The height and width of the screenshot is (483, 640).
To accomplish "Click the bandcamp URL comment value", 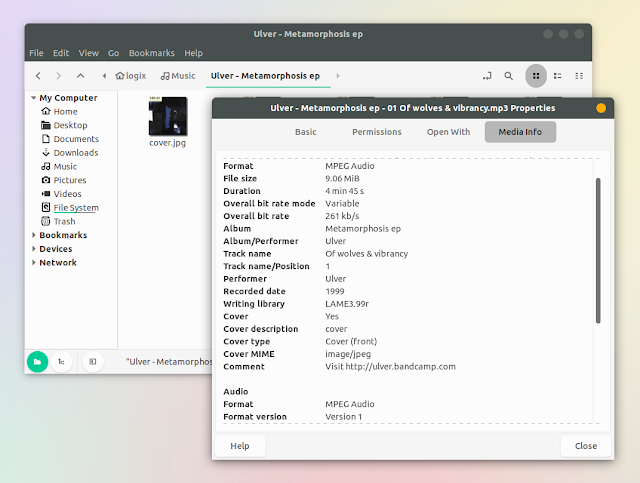I will (390, 367).
